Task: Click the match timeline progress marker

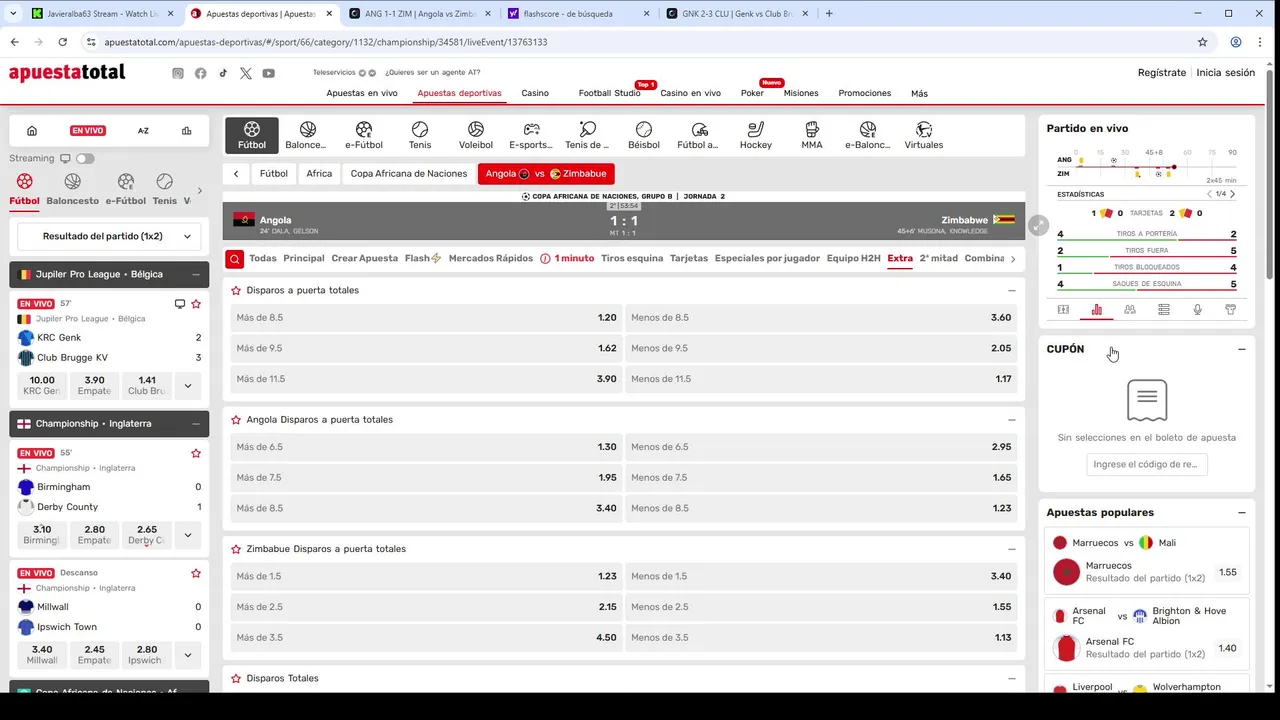Action: [x=1173, y=167]
